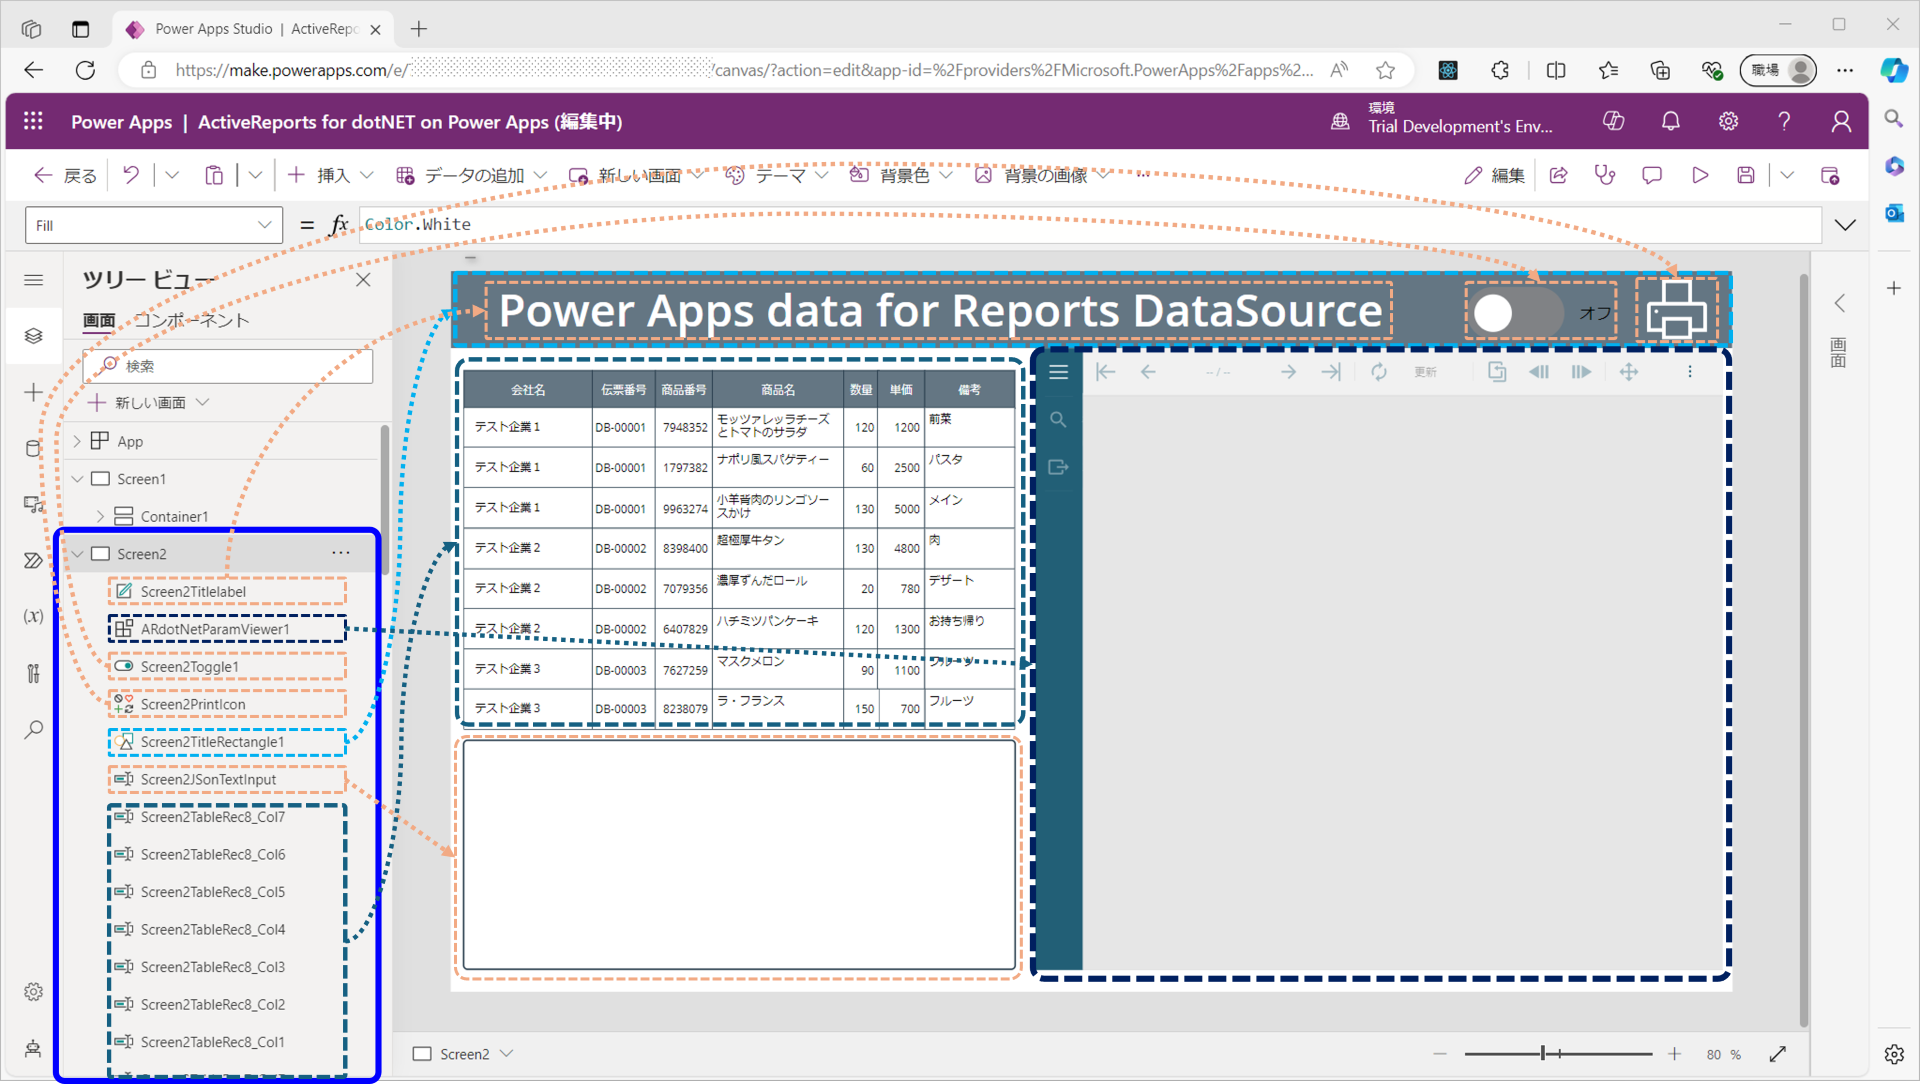Open the 背景の画像 menu
Viewport: 1920px width, 1084px height.
point(1043,175)
